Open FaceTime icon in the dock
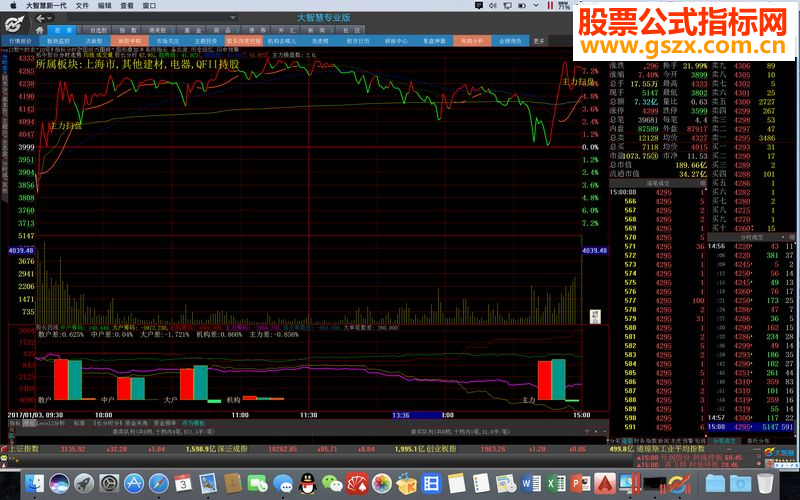The height and width of the screenshot is (500, 800). (x=258, y=483)
